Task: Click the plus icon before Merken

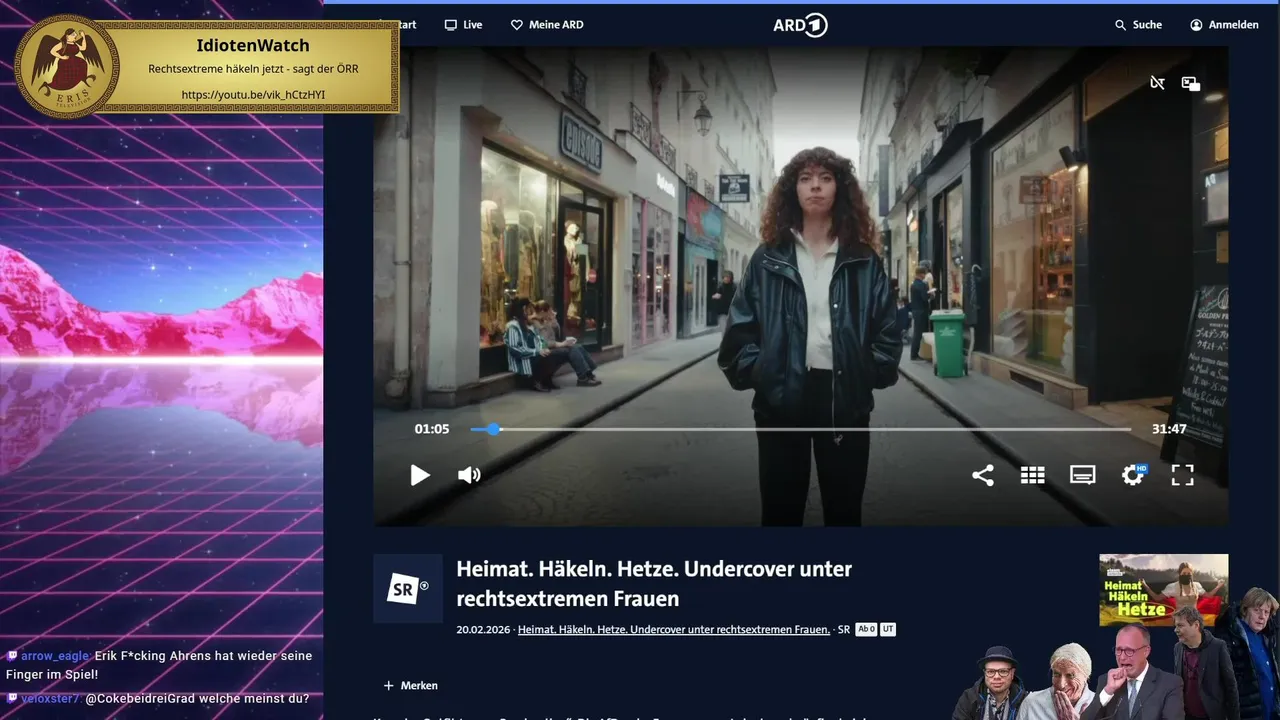Action: point(388,686)
